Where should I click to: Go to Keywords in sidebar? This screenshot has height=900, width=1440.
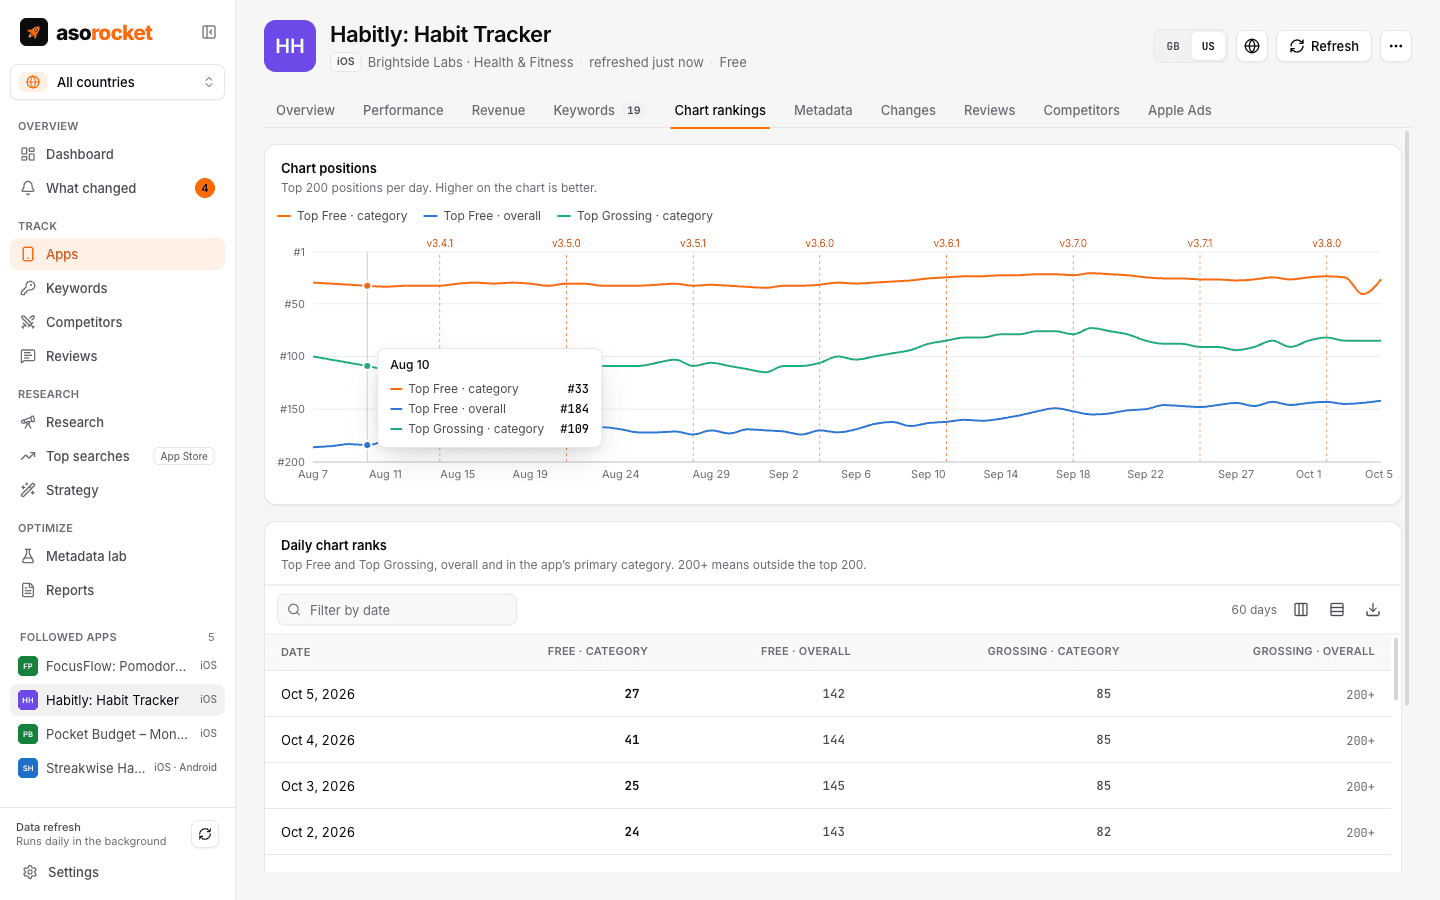(x=117, y=288)
